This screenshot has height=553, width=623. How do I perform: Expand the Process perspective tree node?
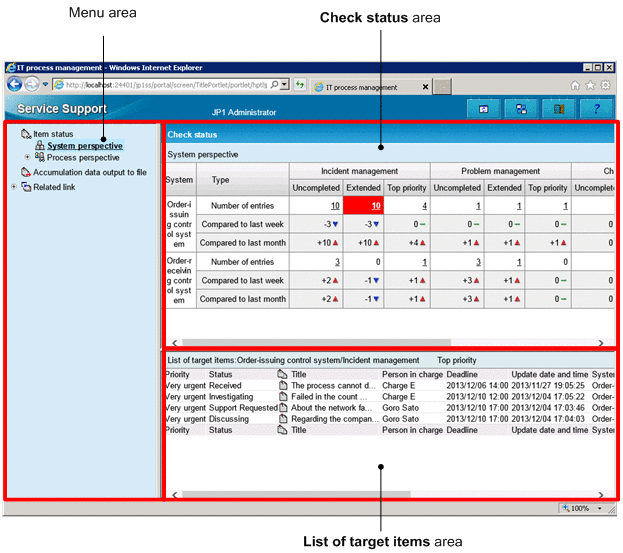(27, 158)
